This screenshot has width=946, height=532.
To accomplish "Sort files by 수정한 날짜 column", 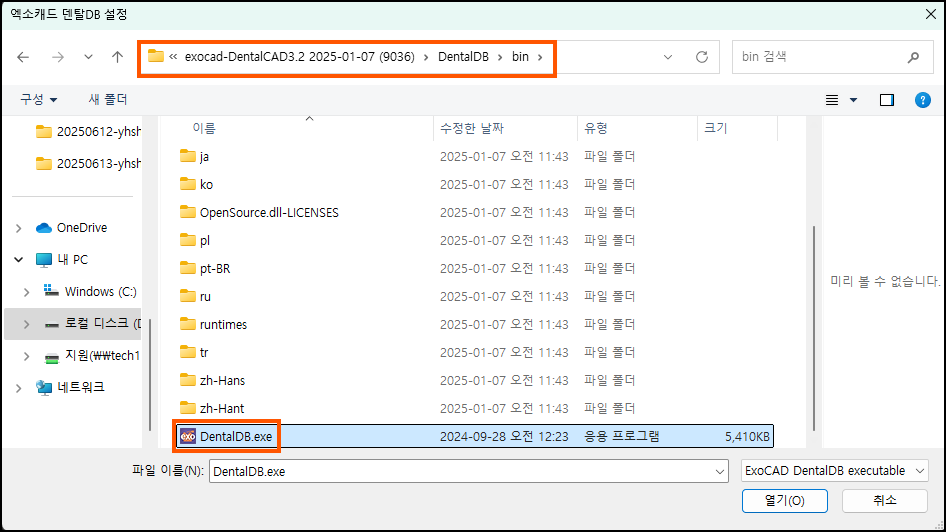I will tap(472, 128).
